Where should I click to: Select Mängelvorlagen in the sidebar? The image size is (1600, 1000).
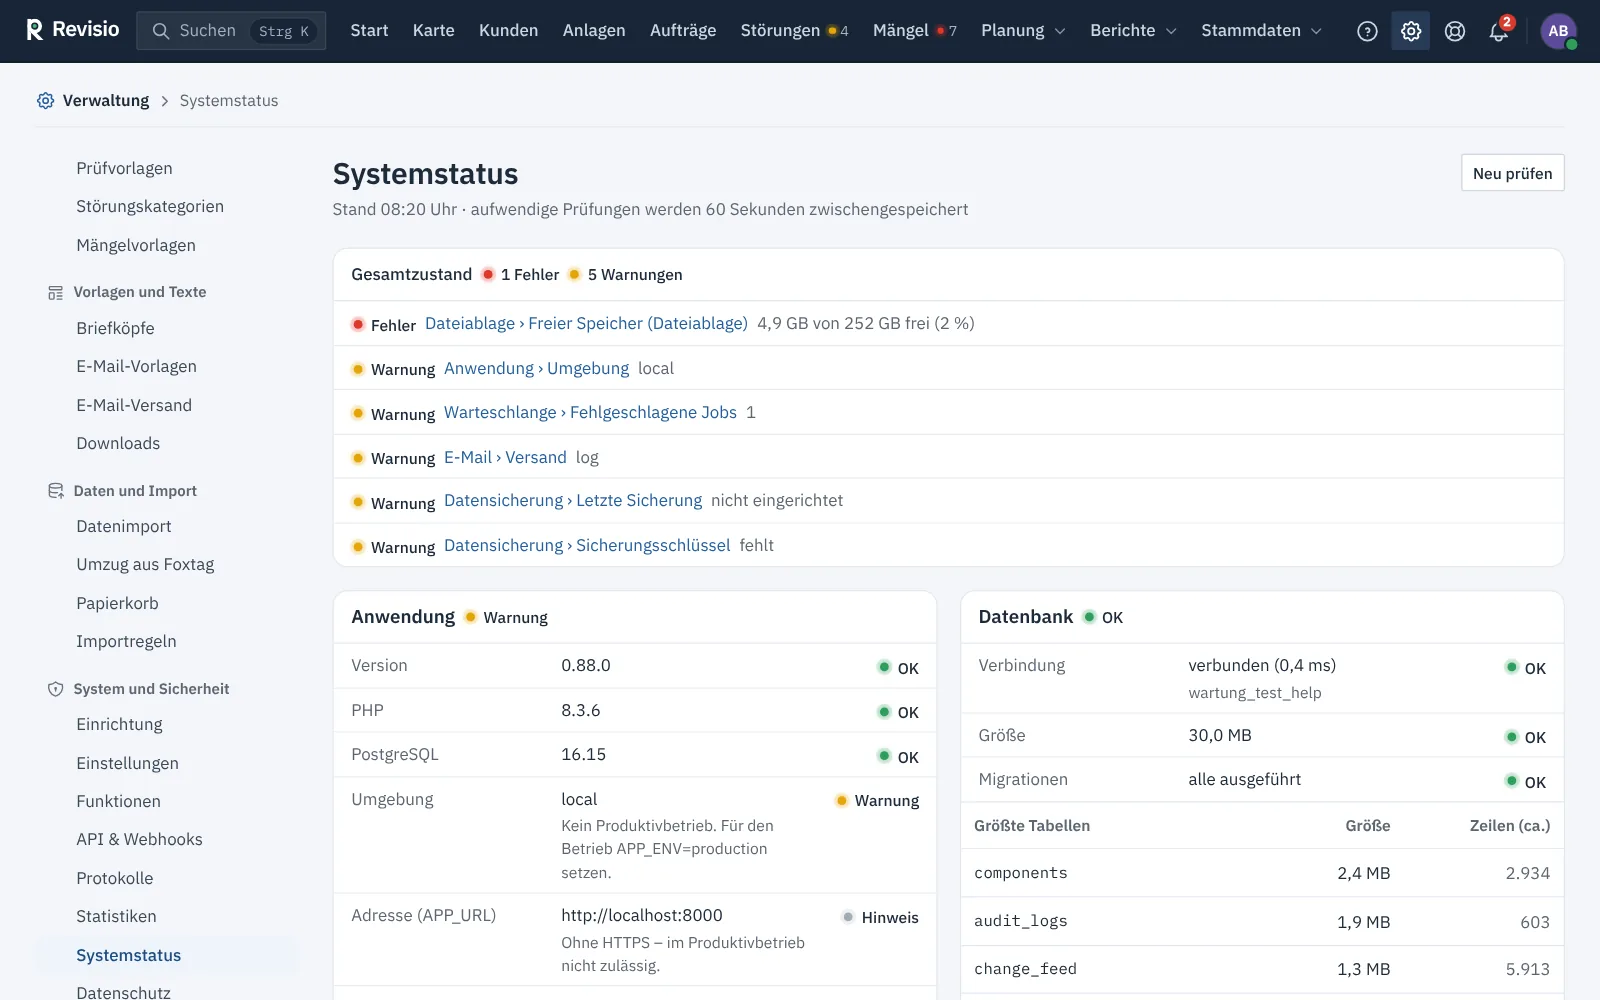click(x=136, y=245)
